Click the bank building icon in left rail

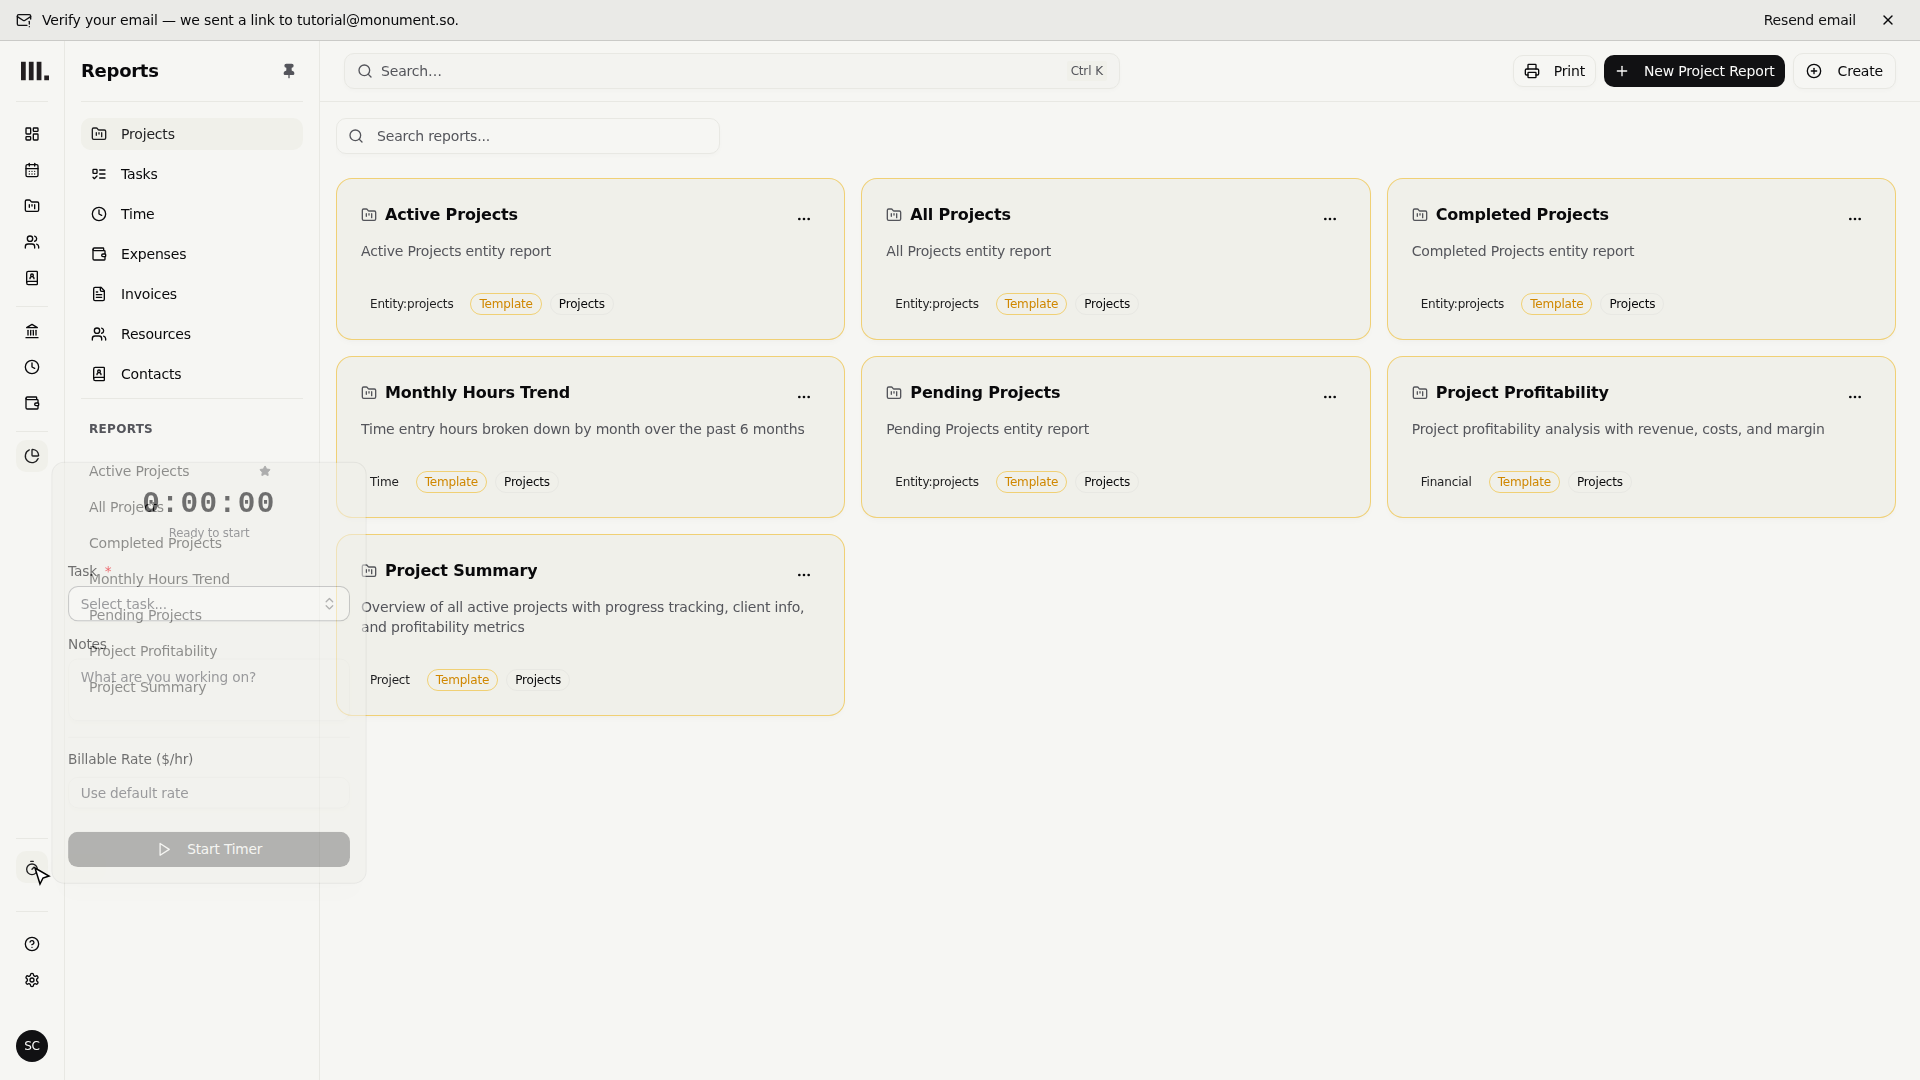pos(32,331)
